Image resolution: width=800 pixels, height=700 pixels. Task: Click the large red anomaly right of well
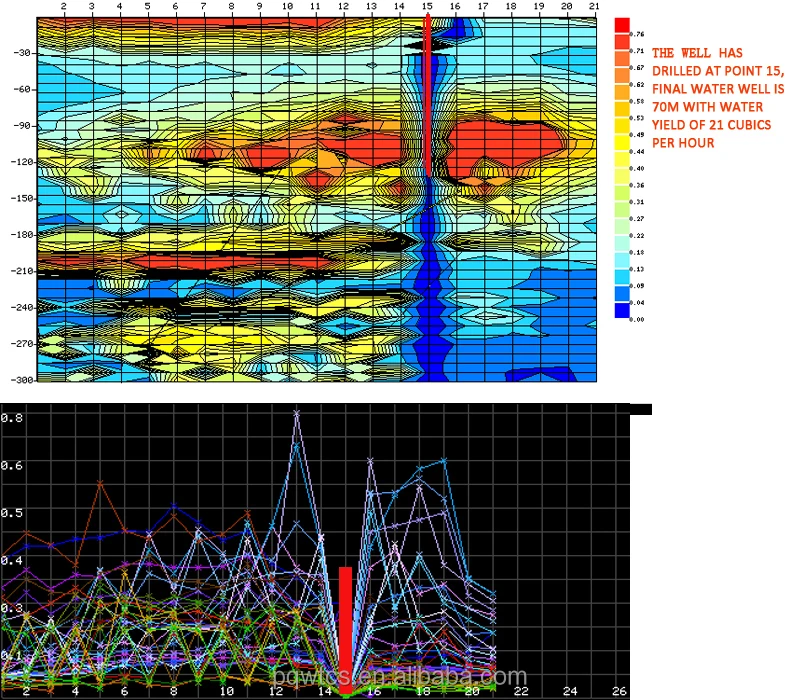click(503, 148)
